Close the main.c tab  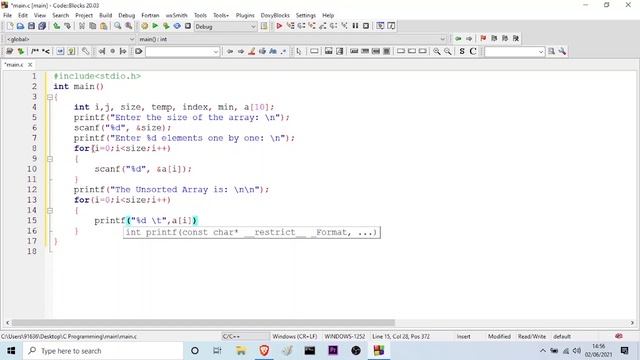(30, 64)
